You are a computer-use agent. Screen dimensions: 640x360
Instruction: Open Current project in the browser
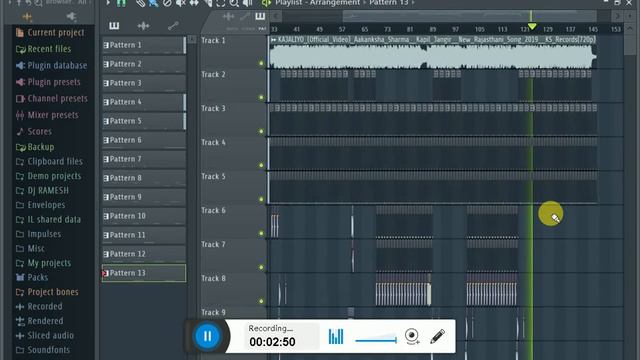click(x=50, y=33)
